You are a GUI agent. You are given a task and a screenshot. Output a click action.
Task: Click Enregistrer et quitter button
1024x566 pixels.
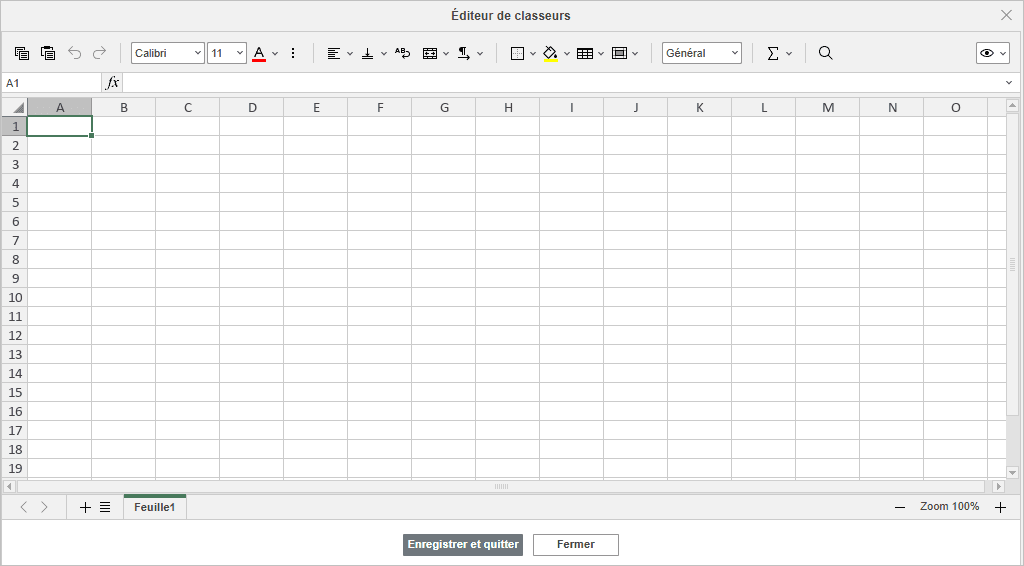pos(463,544)
